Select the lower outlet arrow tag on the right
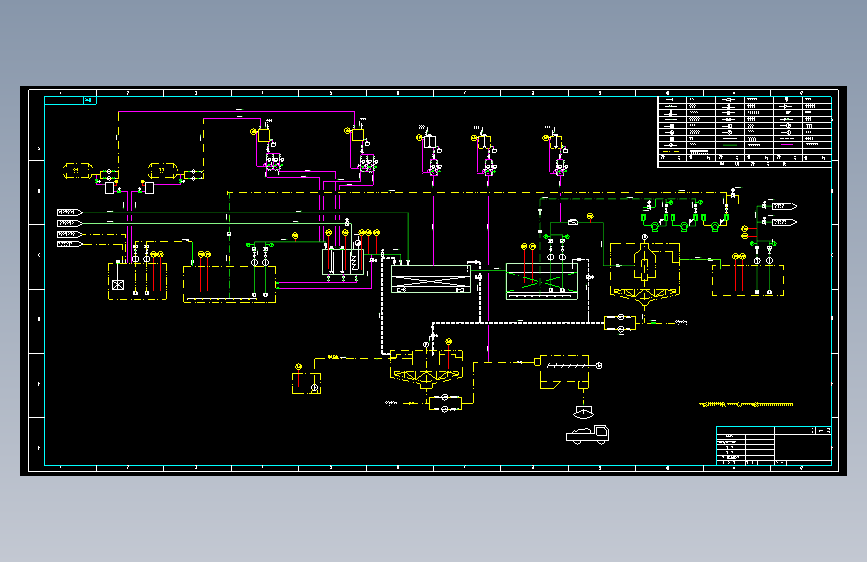The height and width of the screenshot is (562, 867). (784, 222)
